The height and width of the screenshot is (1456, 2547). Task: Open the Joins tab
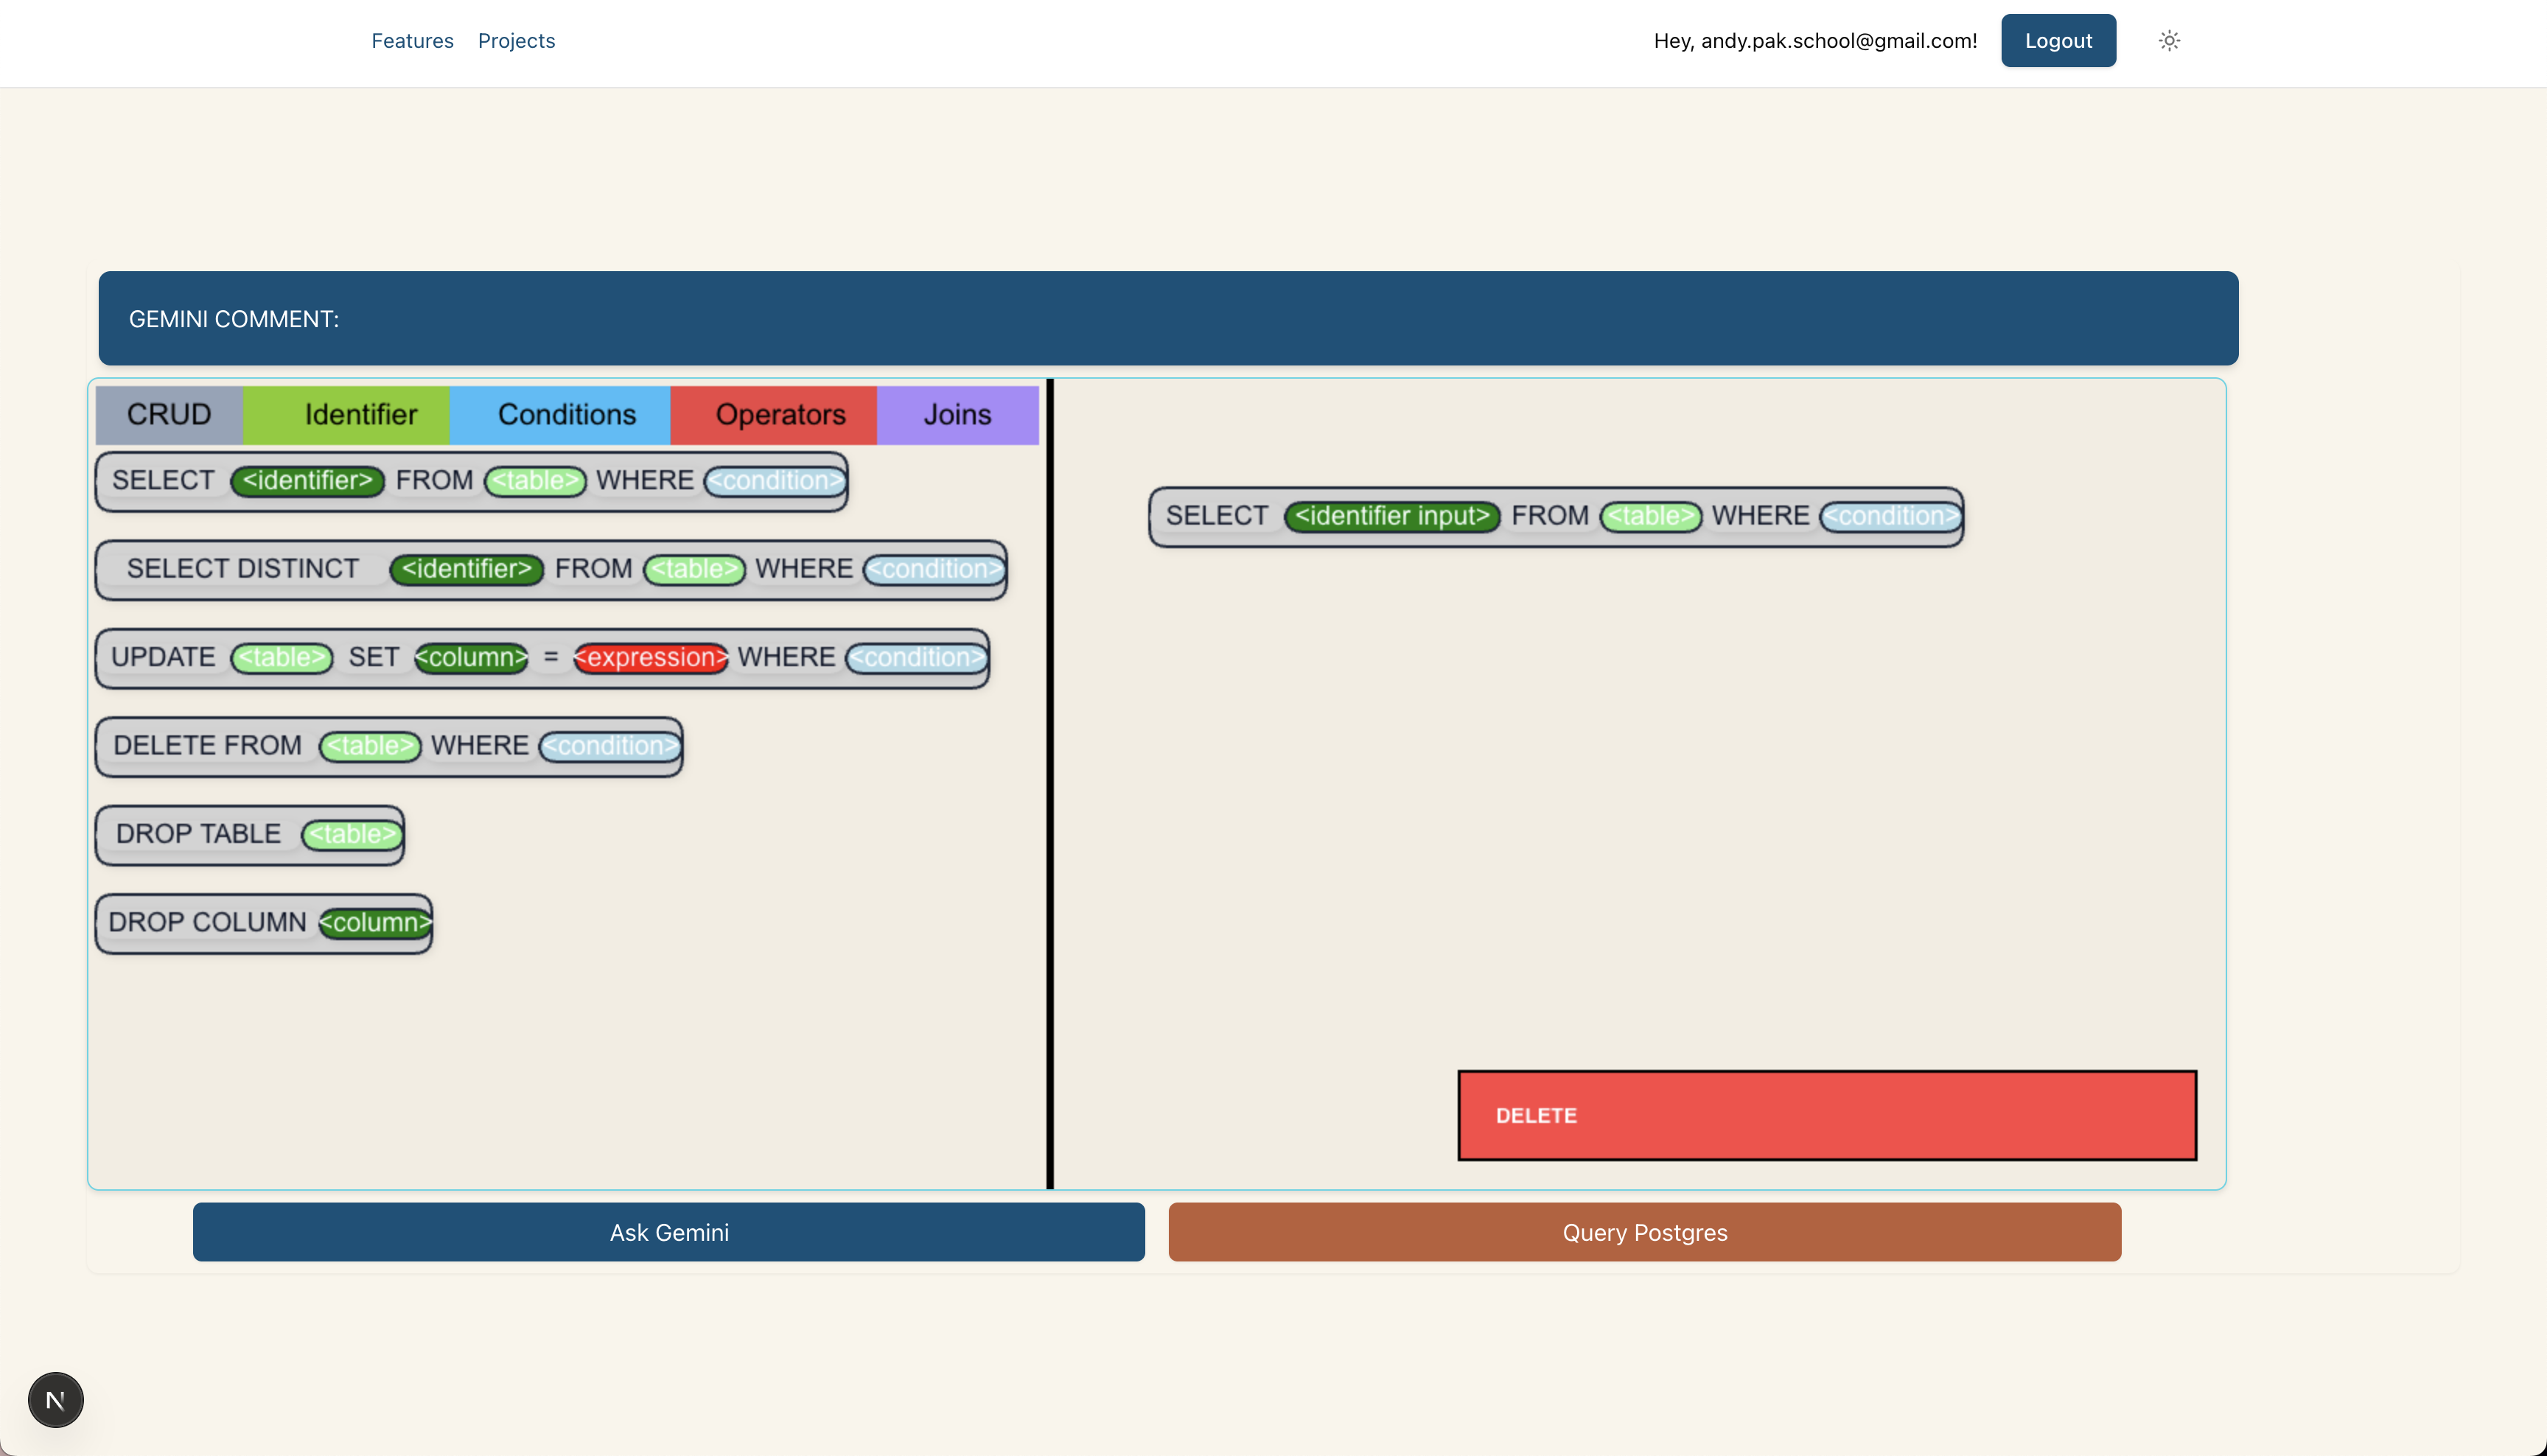(x=957, y=414)
